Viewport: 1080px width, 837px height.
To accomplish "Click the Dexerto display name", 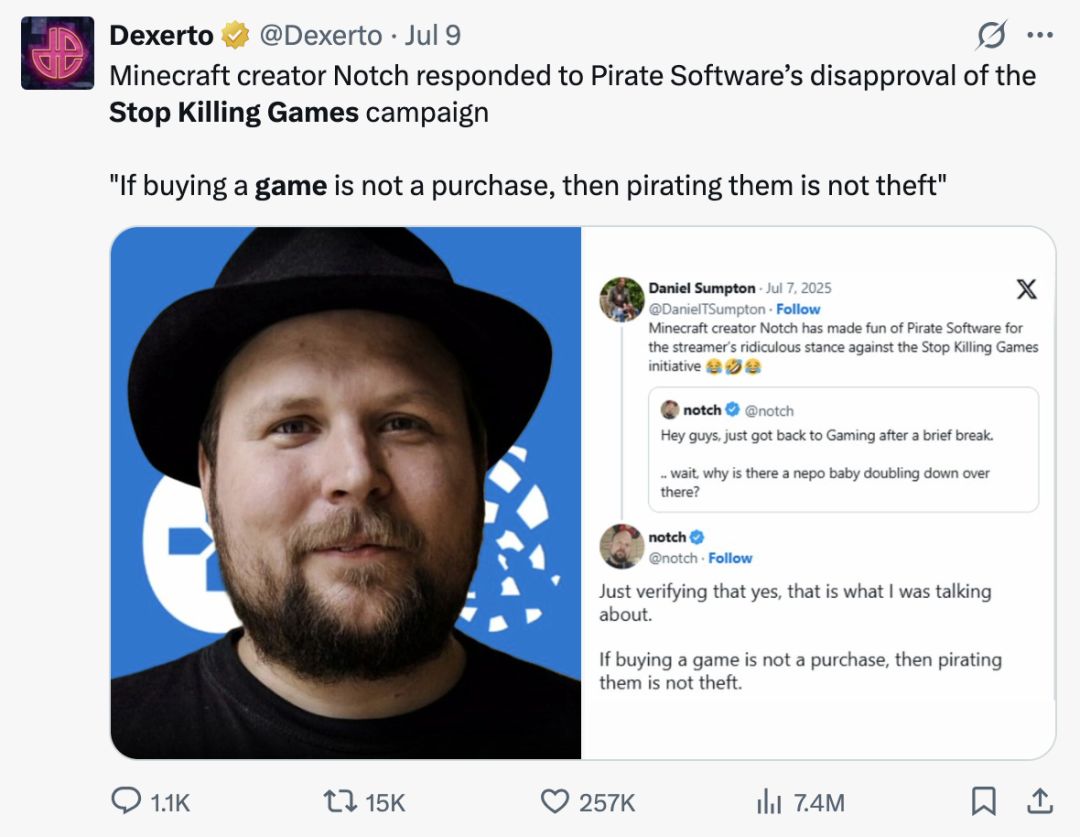I will coord(161,36).
